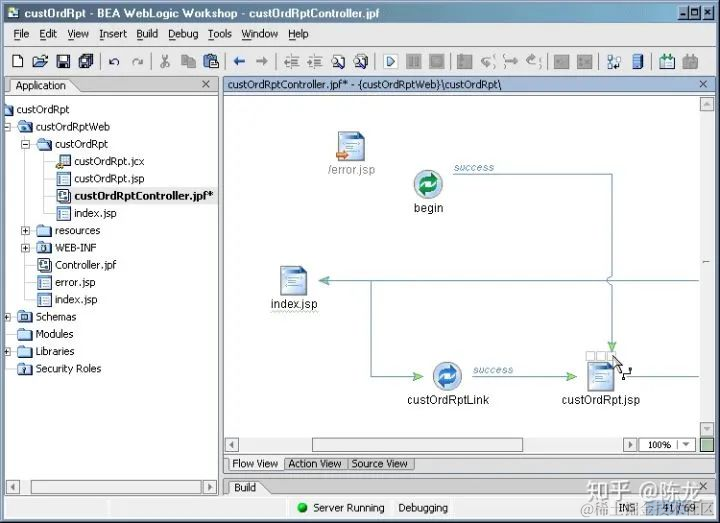This screenshot has height=523, width=720.
Task: Open the Insert menu
Action: (x=113, y=34)
